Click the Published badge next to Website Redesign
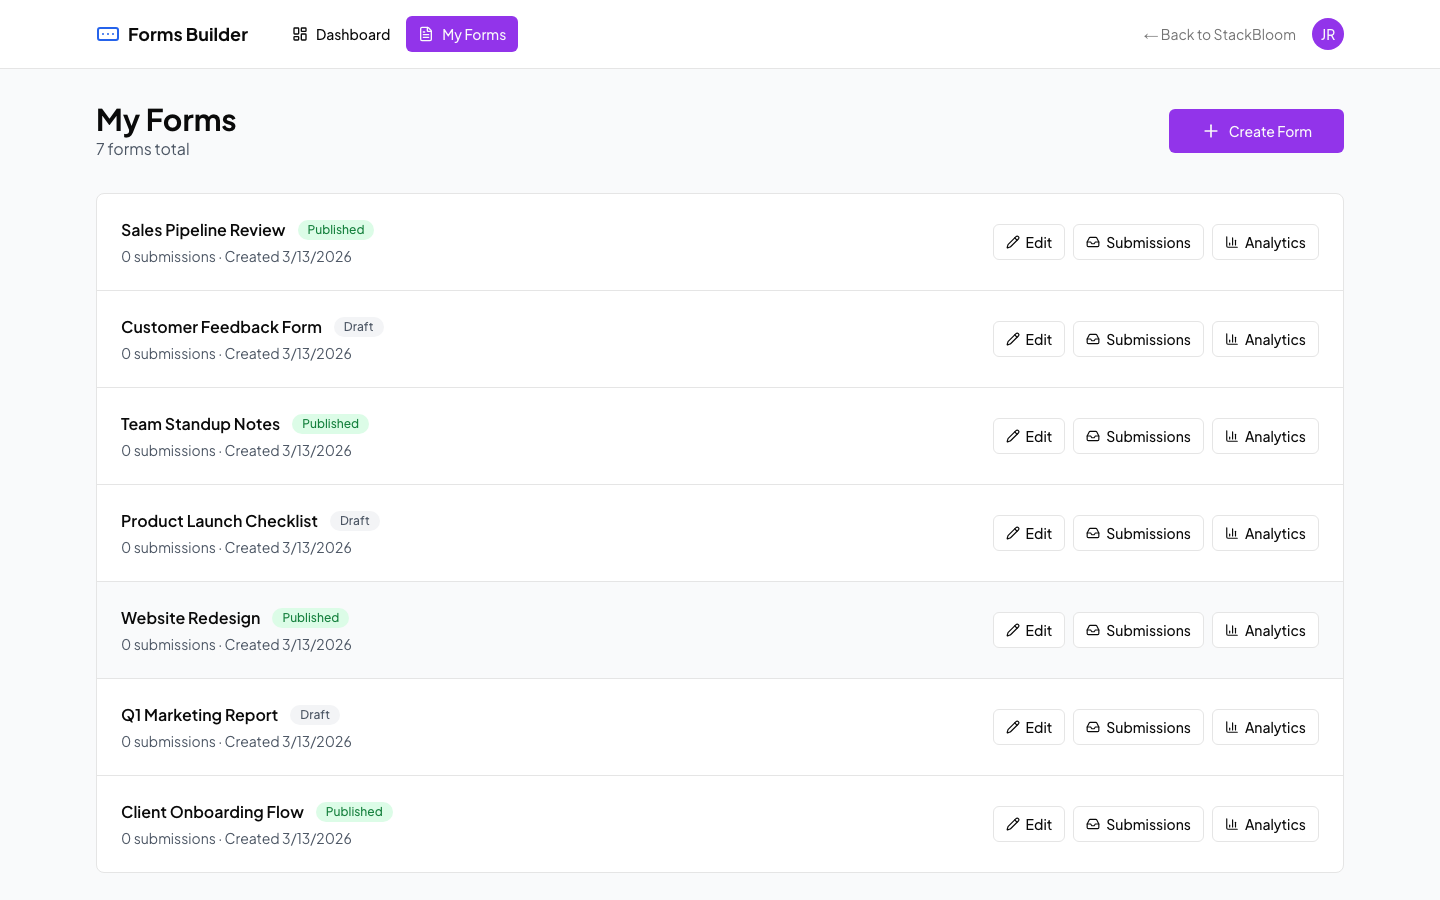The width and height of the screenshot is (1440, 900). point(311,617)
